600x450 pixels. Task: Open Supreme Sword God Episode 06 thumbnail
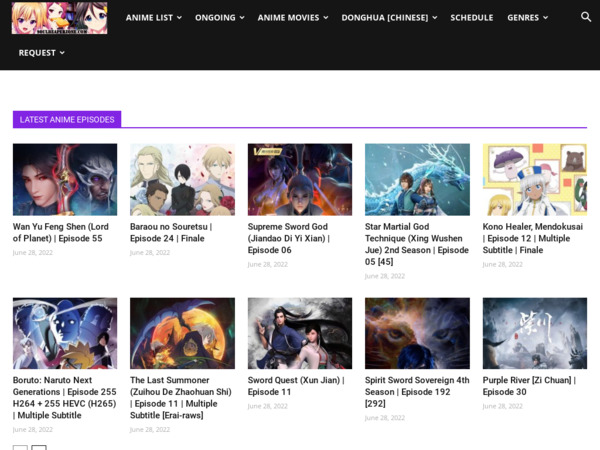click(x=300, y=179)
